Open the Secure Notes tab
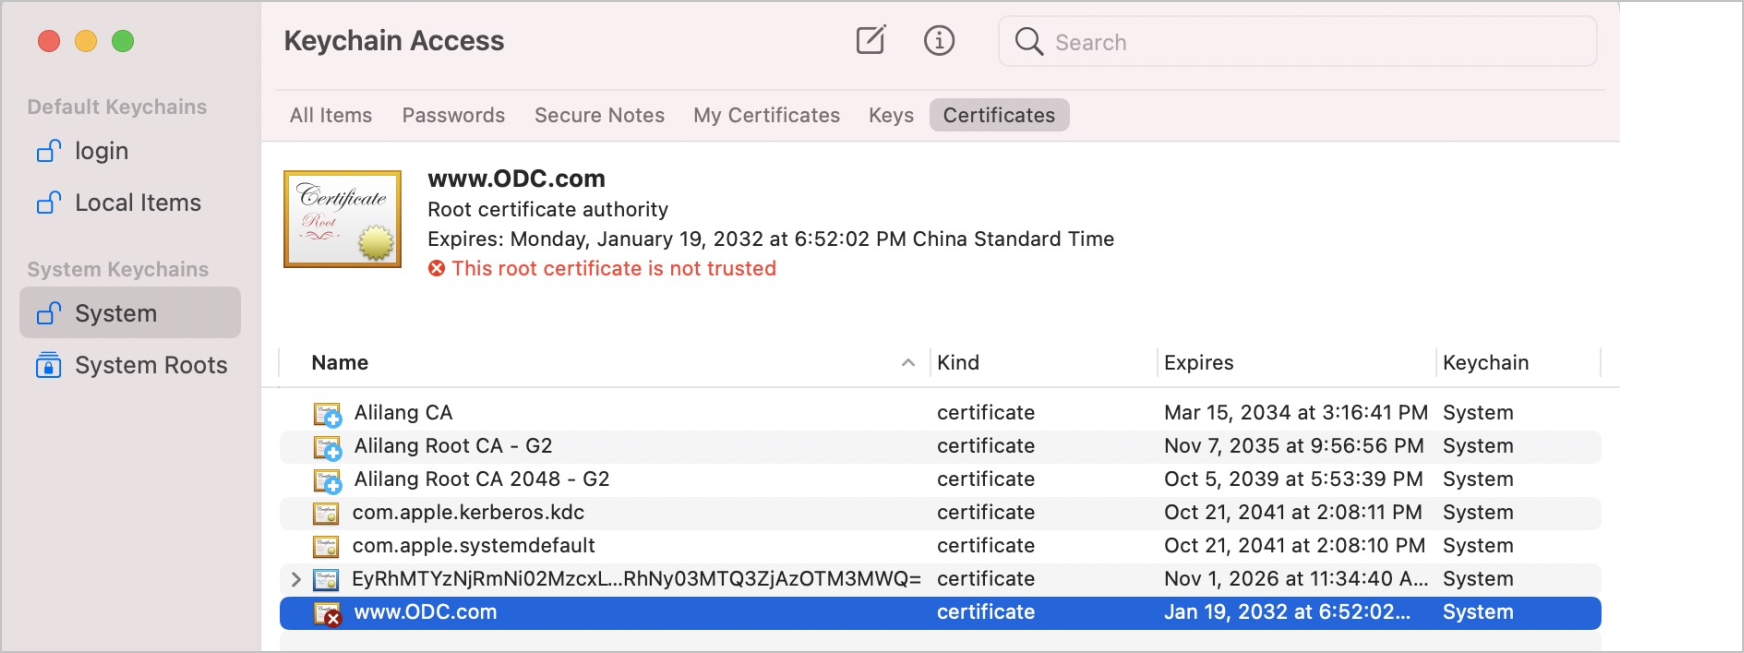 (599, 115)
